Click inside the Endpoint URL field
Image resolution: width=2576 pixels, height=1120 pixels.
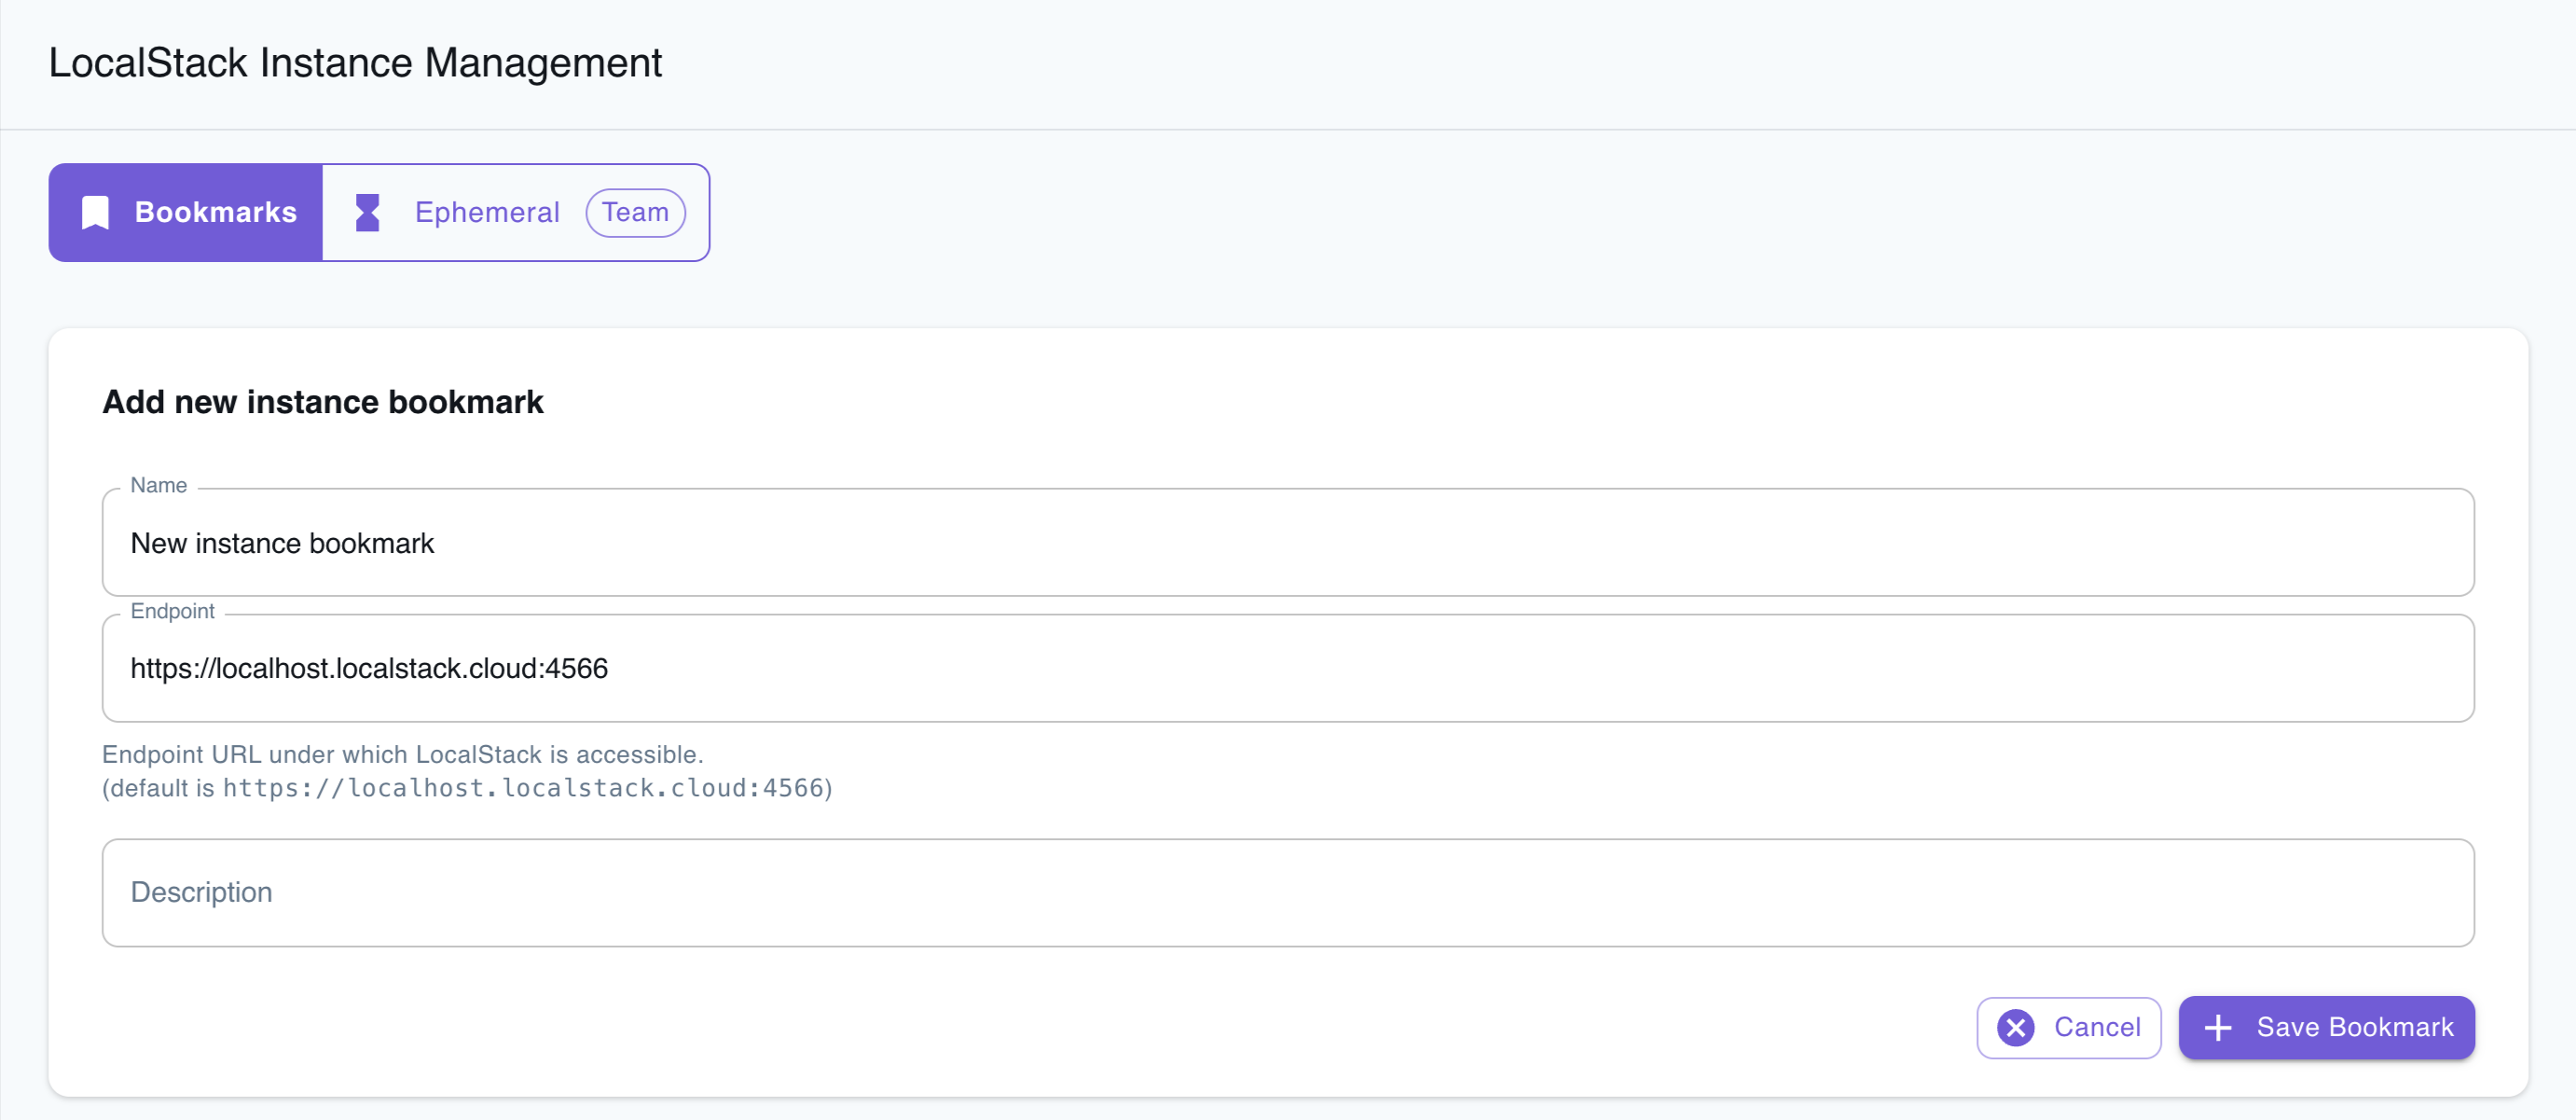click(1287, 668)
